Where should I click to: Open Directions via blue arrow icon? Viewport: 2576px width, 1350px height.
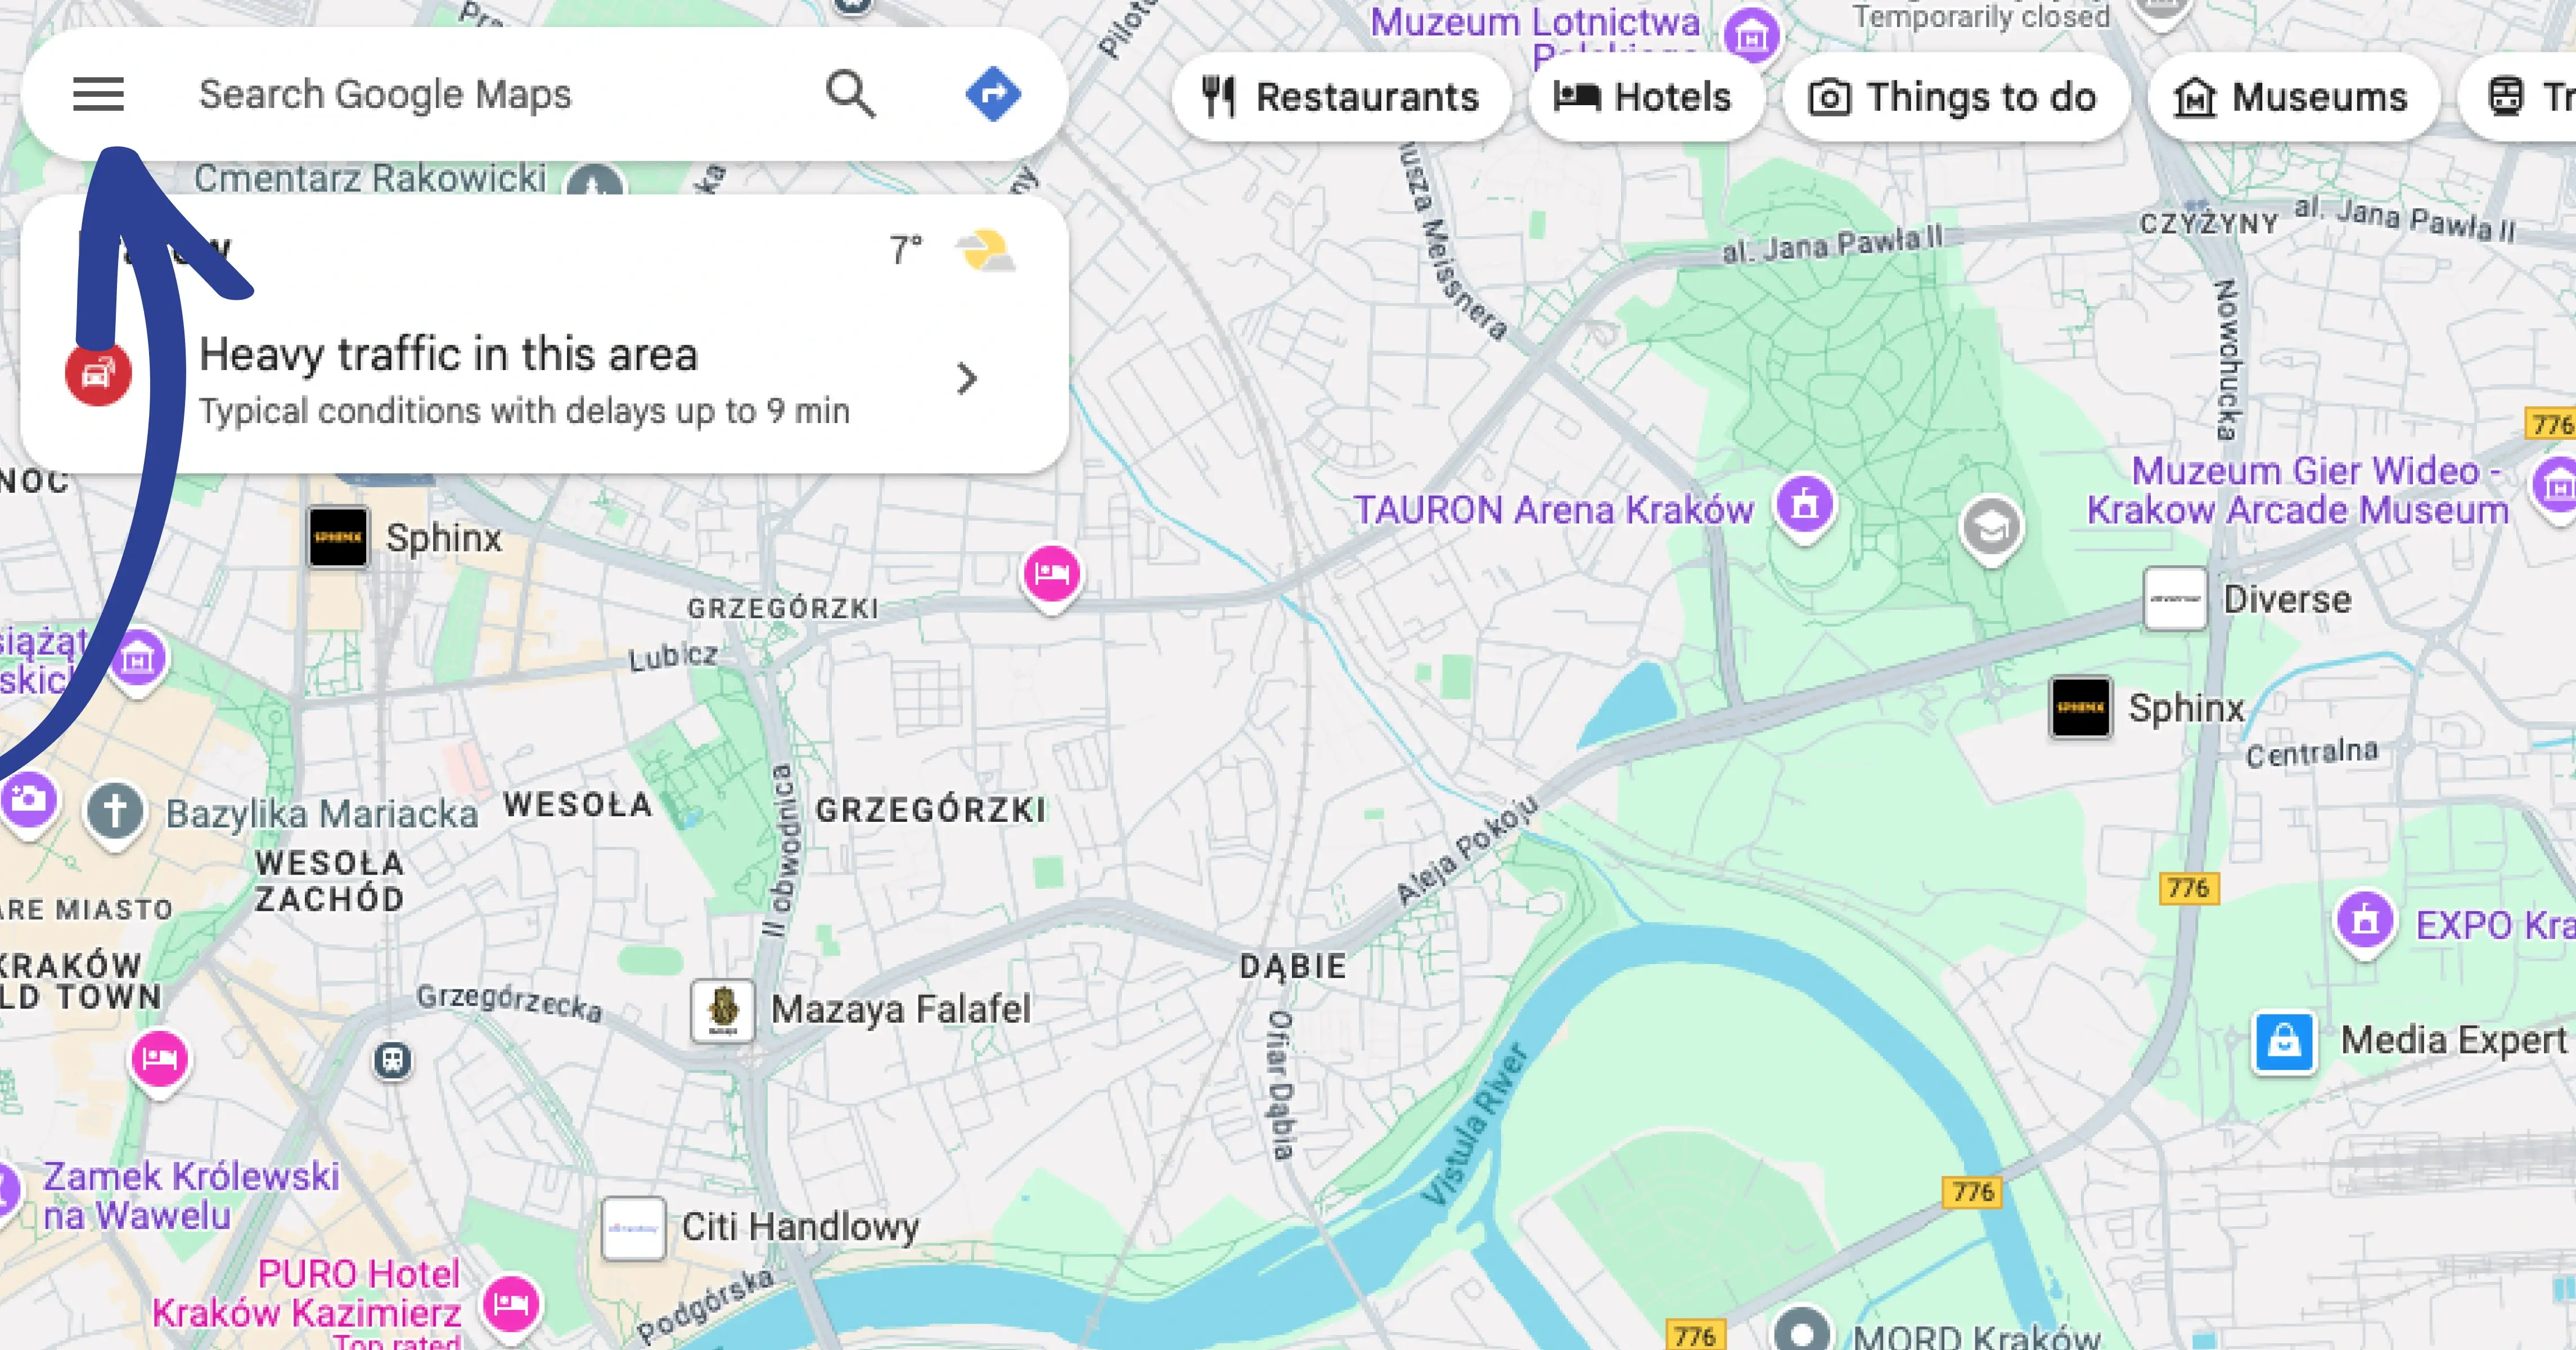point(993,95)
